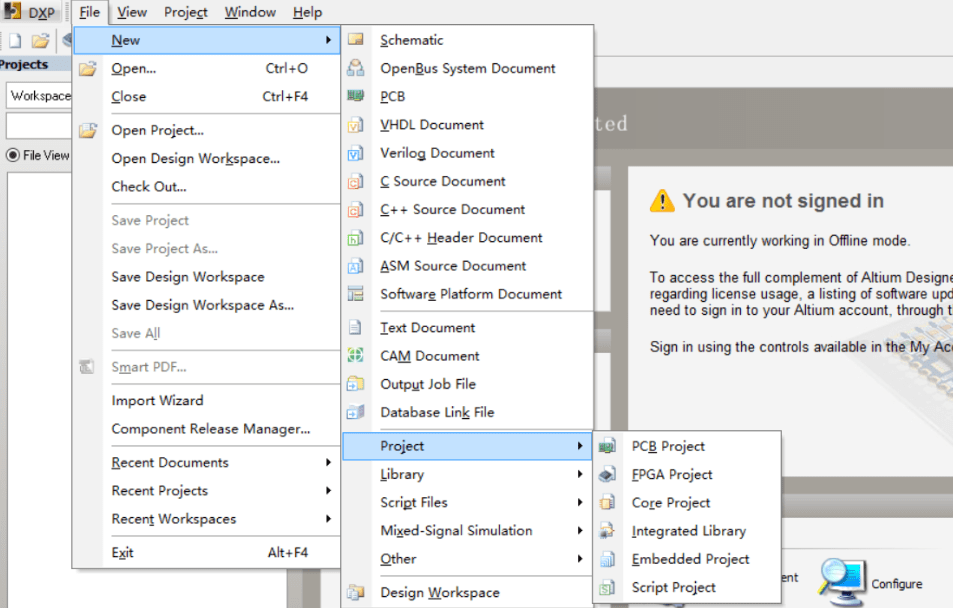Open the Workspace dropdown in Projects panel
953x608 pixels.
point(40,95)
